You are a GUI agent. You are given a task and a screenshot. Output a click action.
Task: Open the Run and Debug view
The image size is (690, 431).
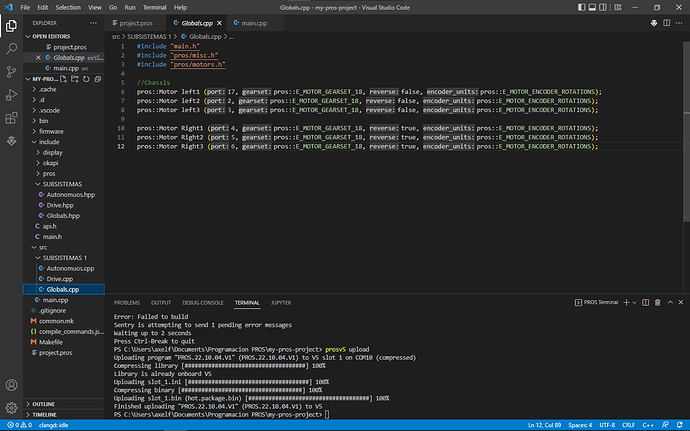11,95
